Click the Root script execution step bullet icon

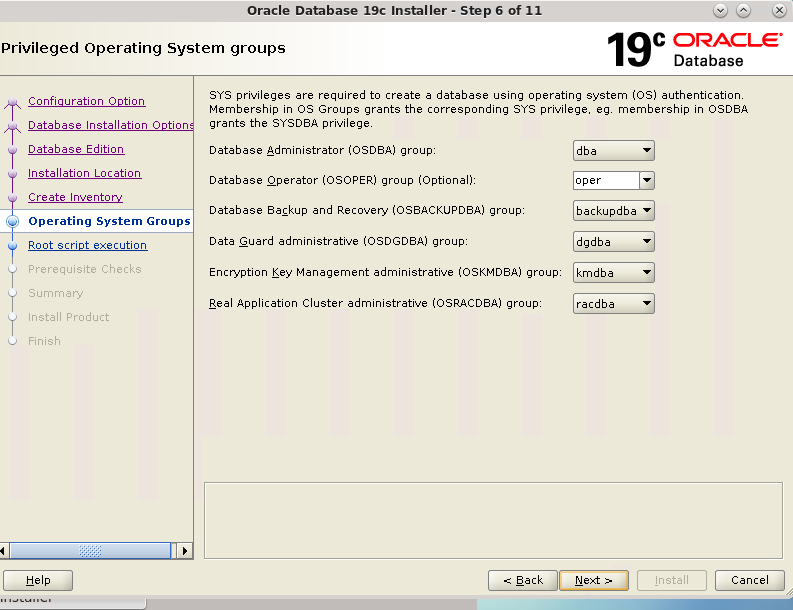tap(13, 246)
